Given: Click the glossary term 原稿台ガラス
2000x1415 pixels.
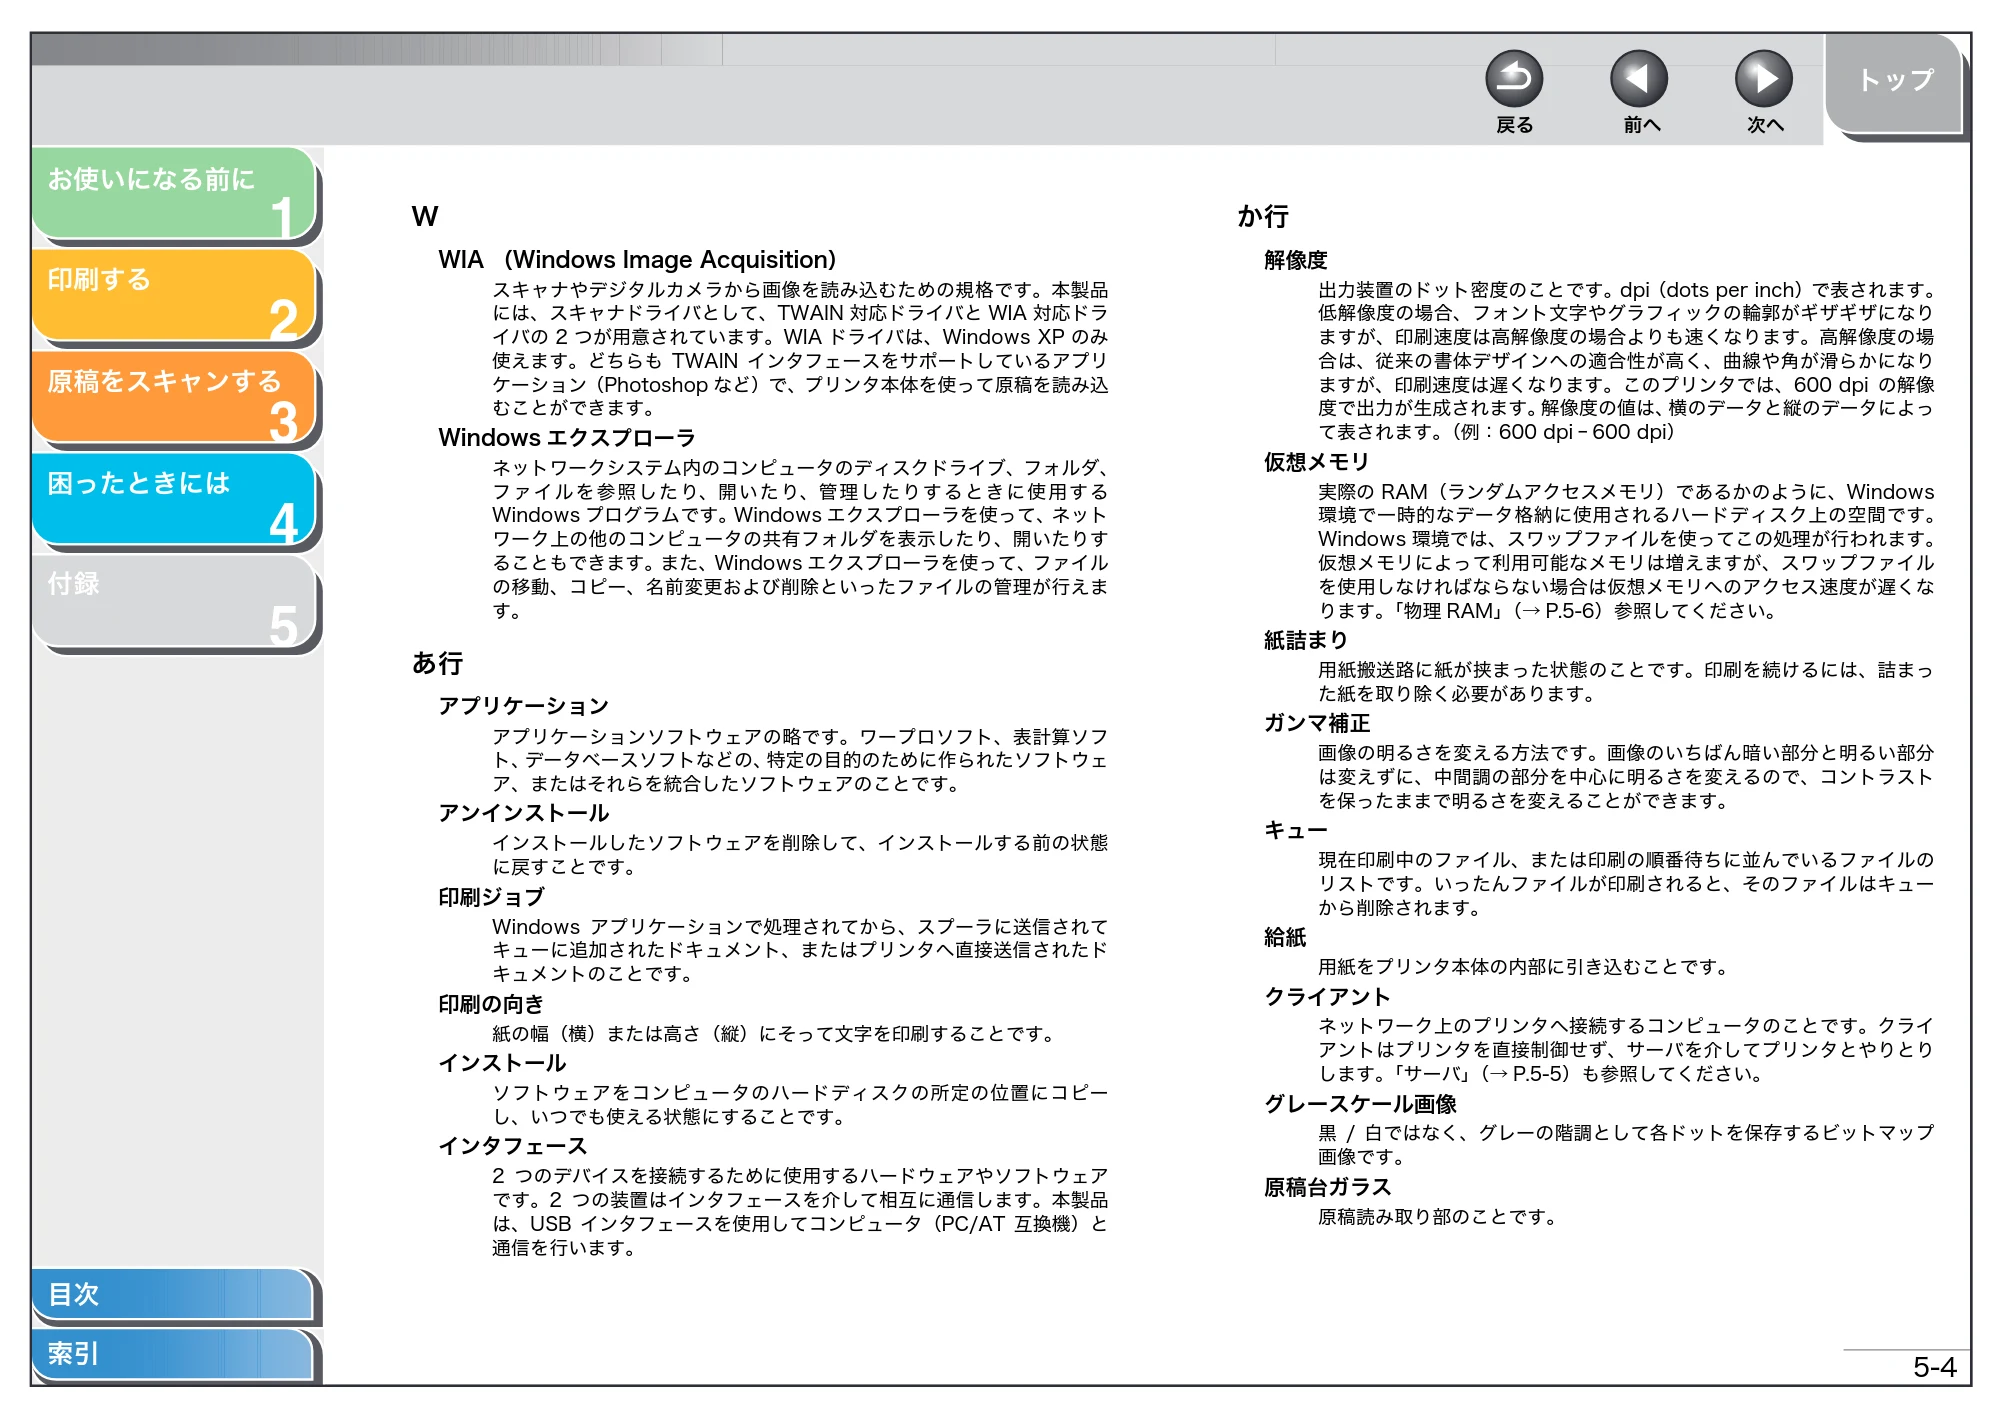Looking at the screenshot, I should tap(1327, 1187).
